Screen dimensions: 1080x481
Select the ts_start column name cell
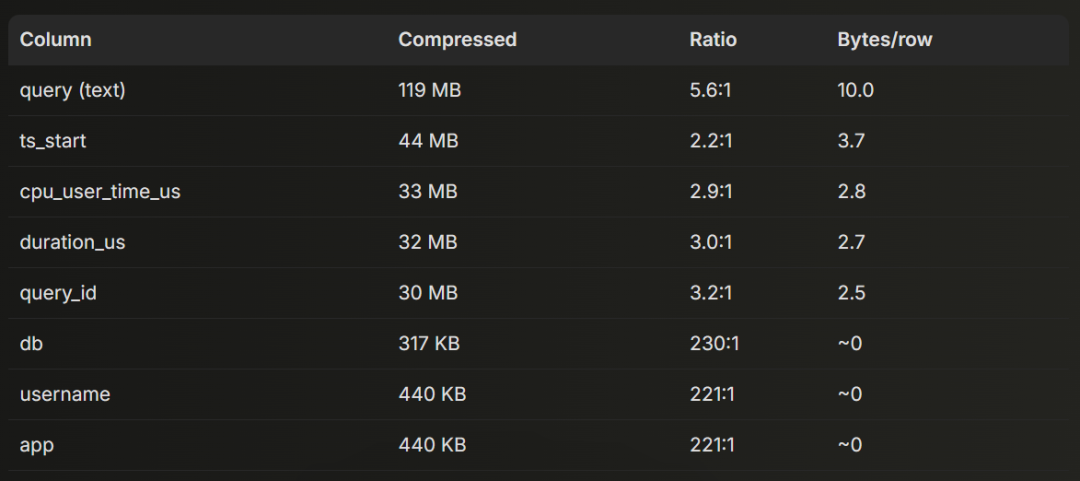53,141
